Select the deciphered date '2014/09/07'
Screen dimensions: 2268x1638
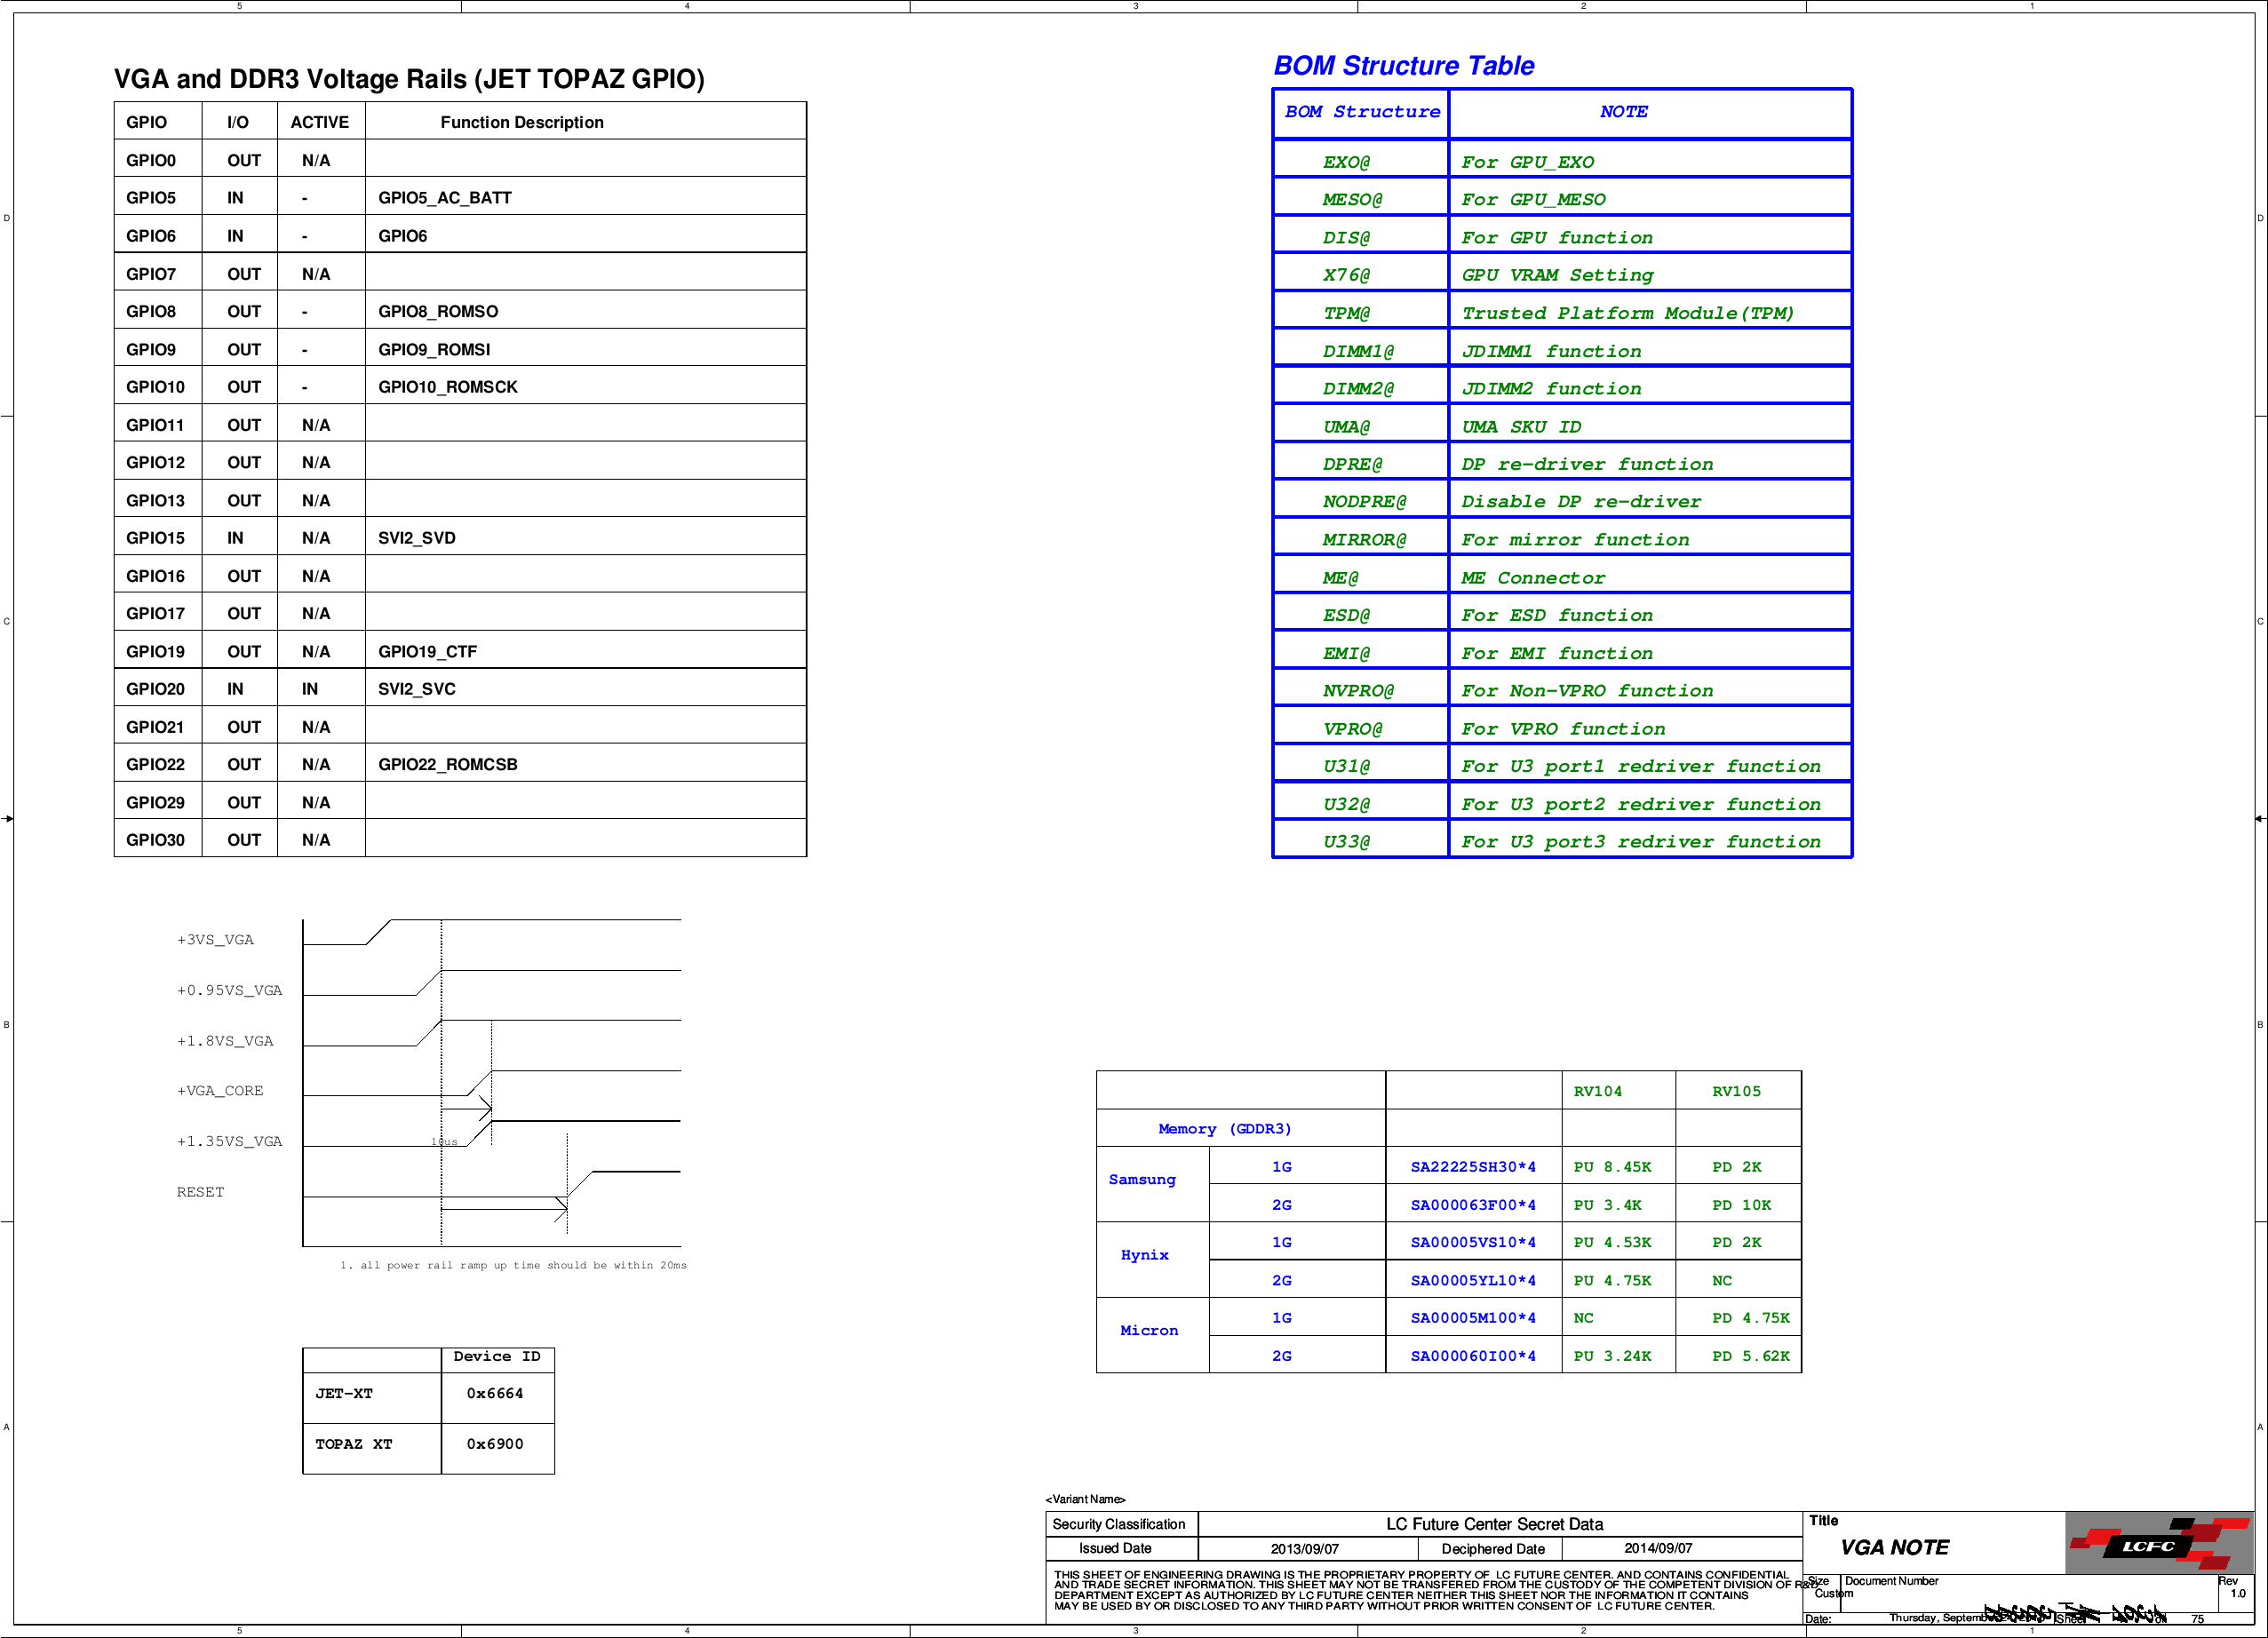click(1657, 1547)
